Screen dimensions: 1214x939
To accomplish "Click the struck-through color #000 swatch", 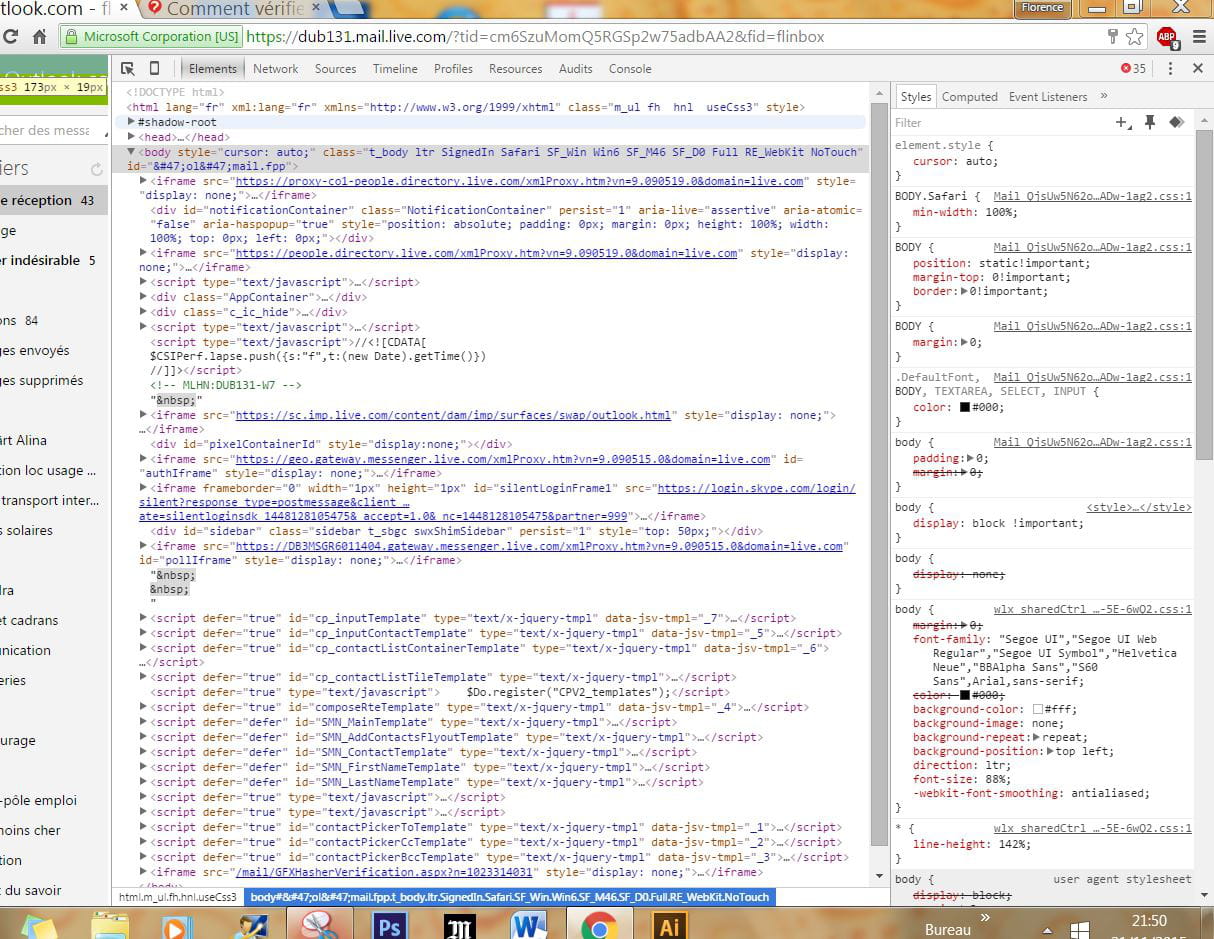I will [965, 695].
